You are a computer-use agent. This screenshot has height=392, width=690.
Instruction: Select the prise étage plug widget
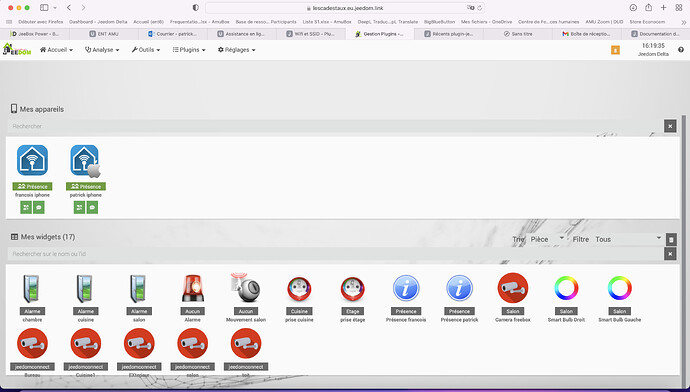point(352,289)
